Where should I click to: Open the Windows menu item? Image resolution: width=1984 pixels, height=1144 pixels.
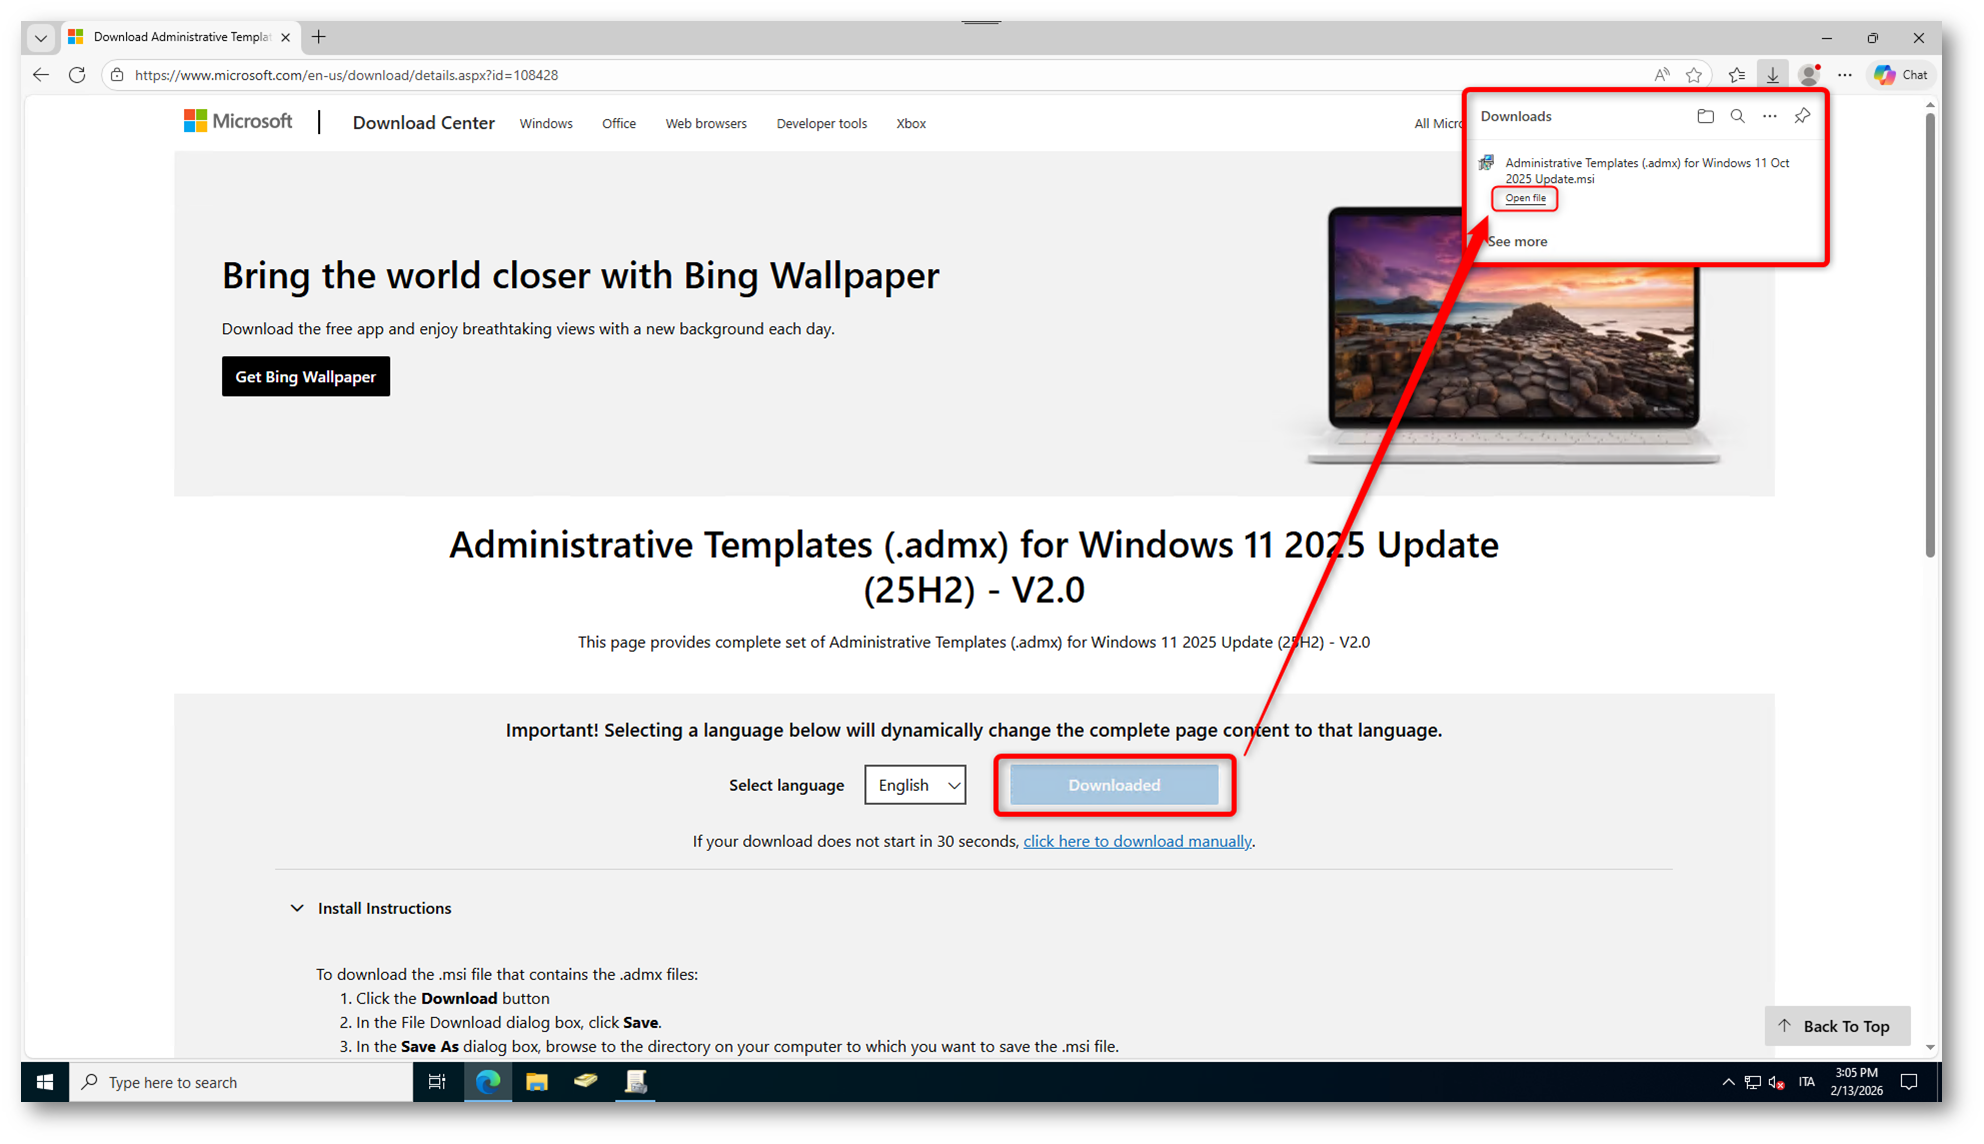pos(546,124)
